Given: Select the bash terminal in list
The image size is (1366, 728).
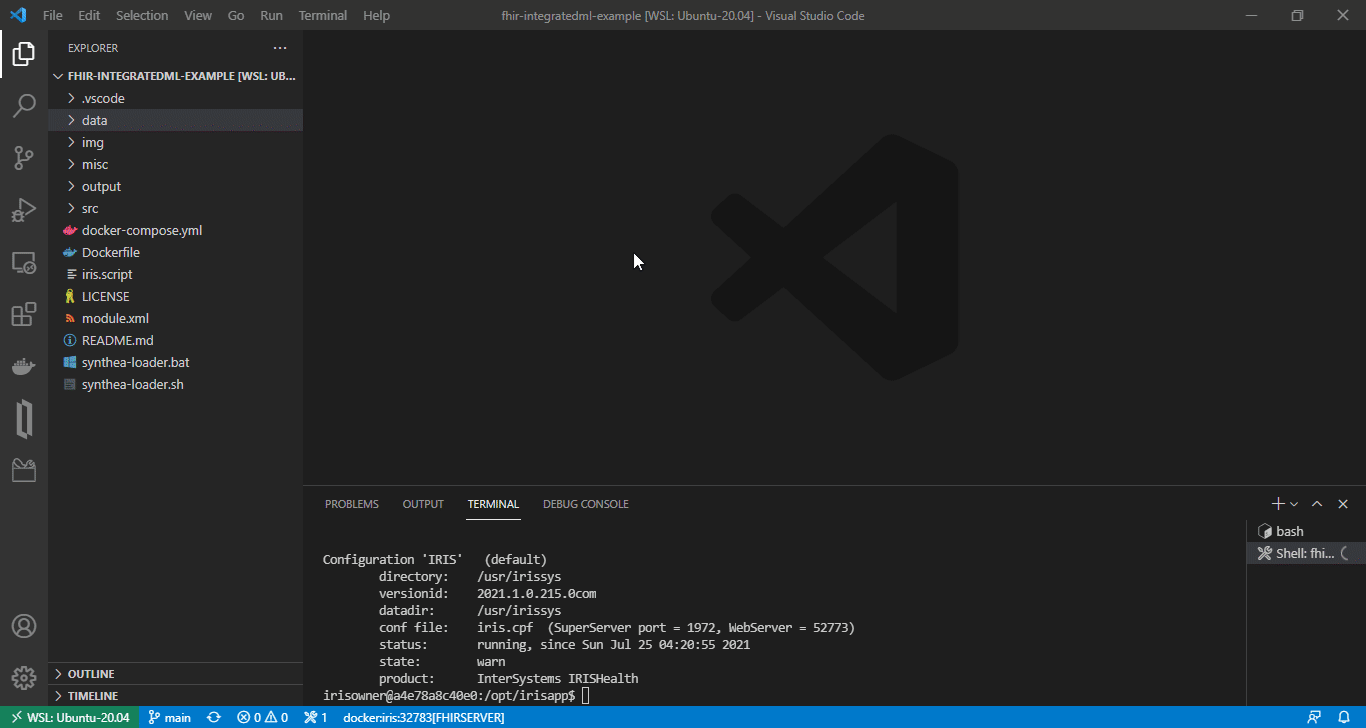Looking at the screenshot, I should (x=1289, y=531).
